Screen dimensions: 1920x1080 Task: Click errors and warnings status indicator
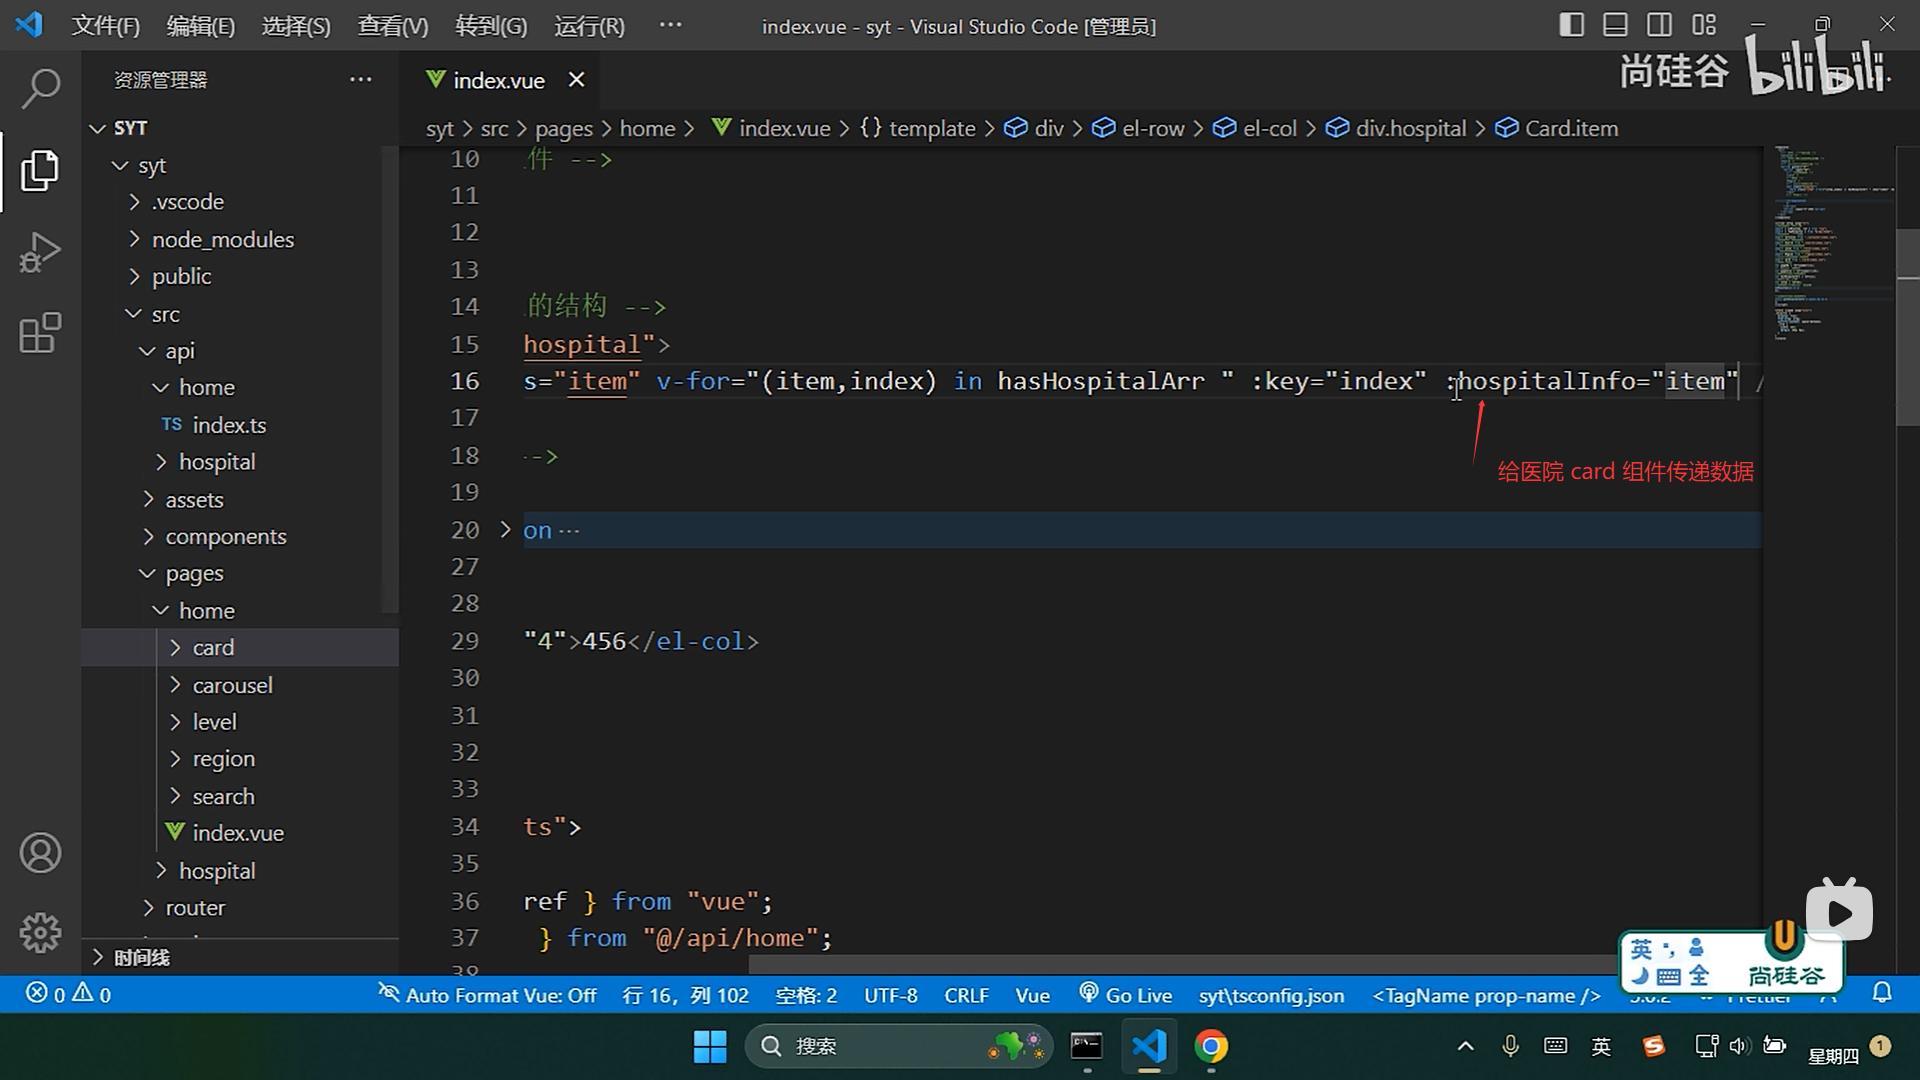pos(68,994)
